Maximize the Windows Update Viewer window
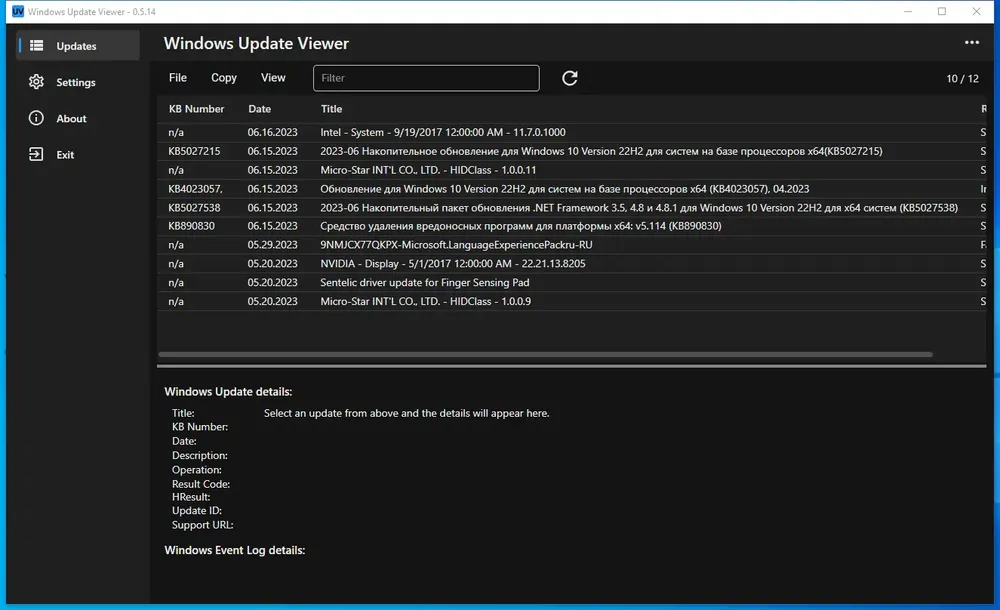 tap(942, 11)
